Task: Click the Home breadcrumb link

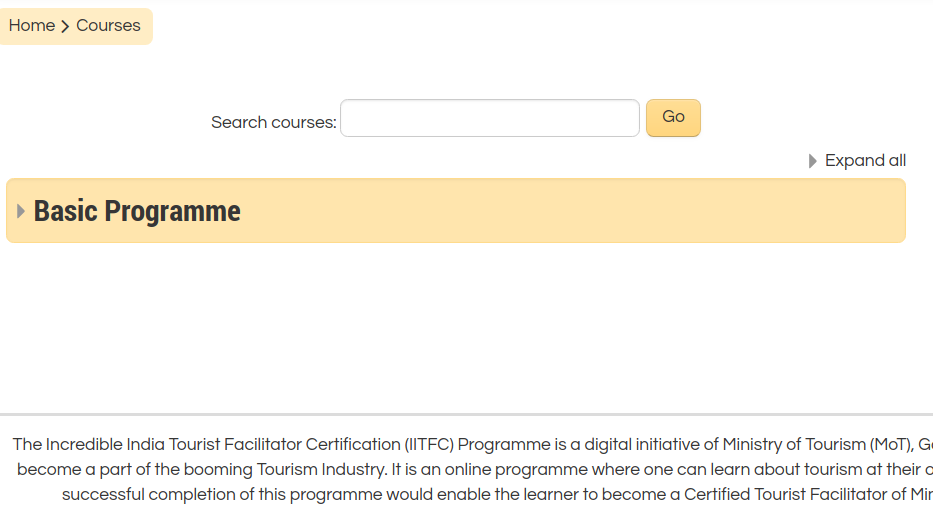Action: (x=31, y=26)
